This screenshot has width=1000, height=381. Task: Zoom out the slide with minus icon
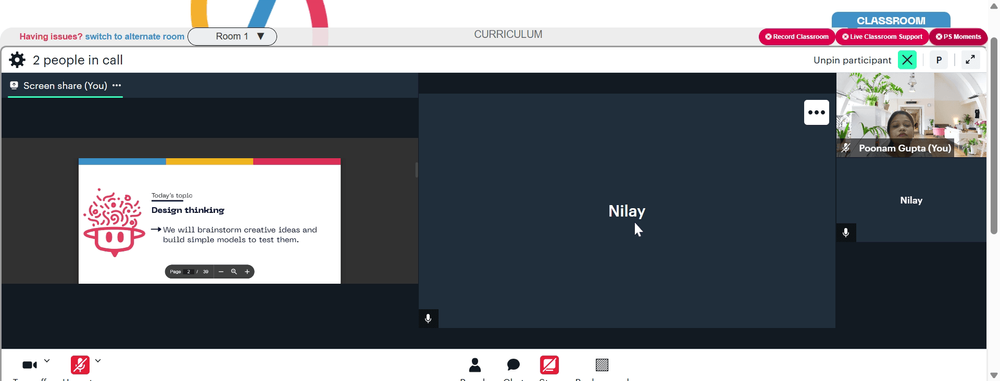coord(221,272)
